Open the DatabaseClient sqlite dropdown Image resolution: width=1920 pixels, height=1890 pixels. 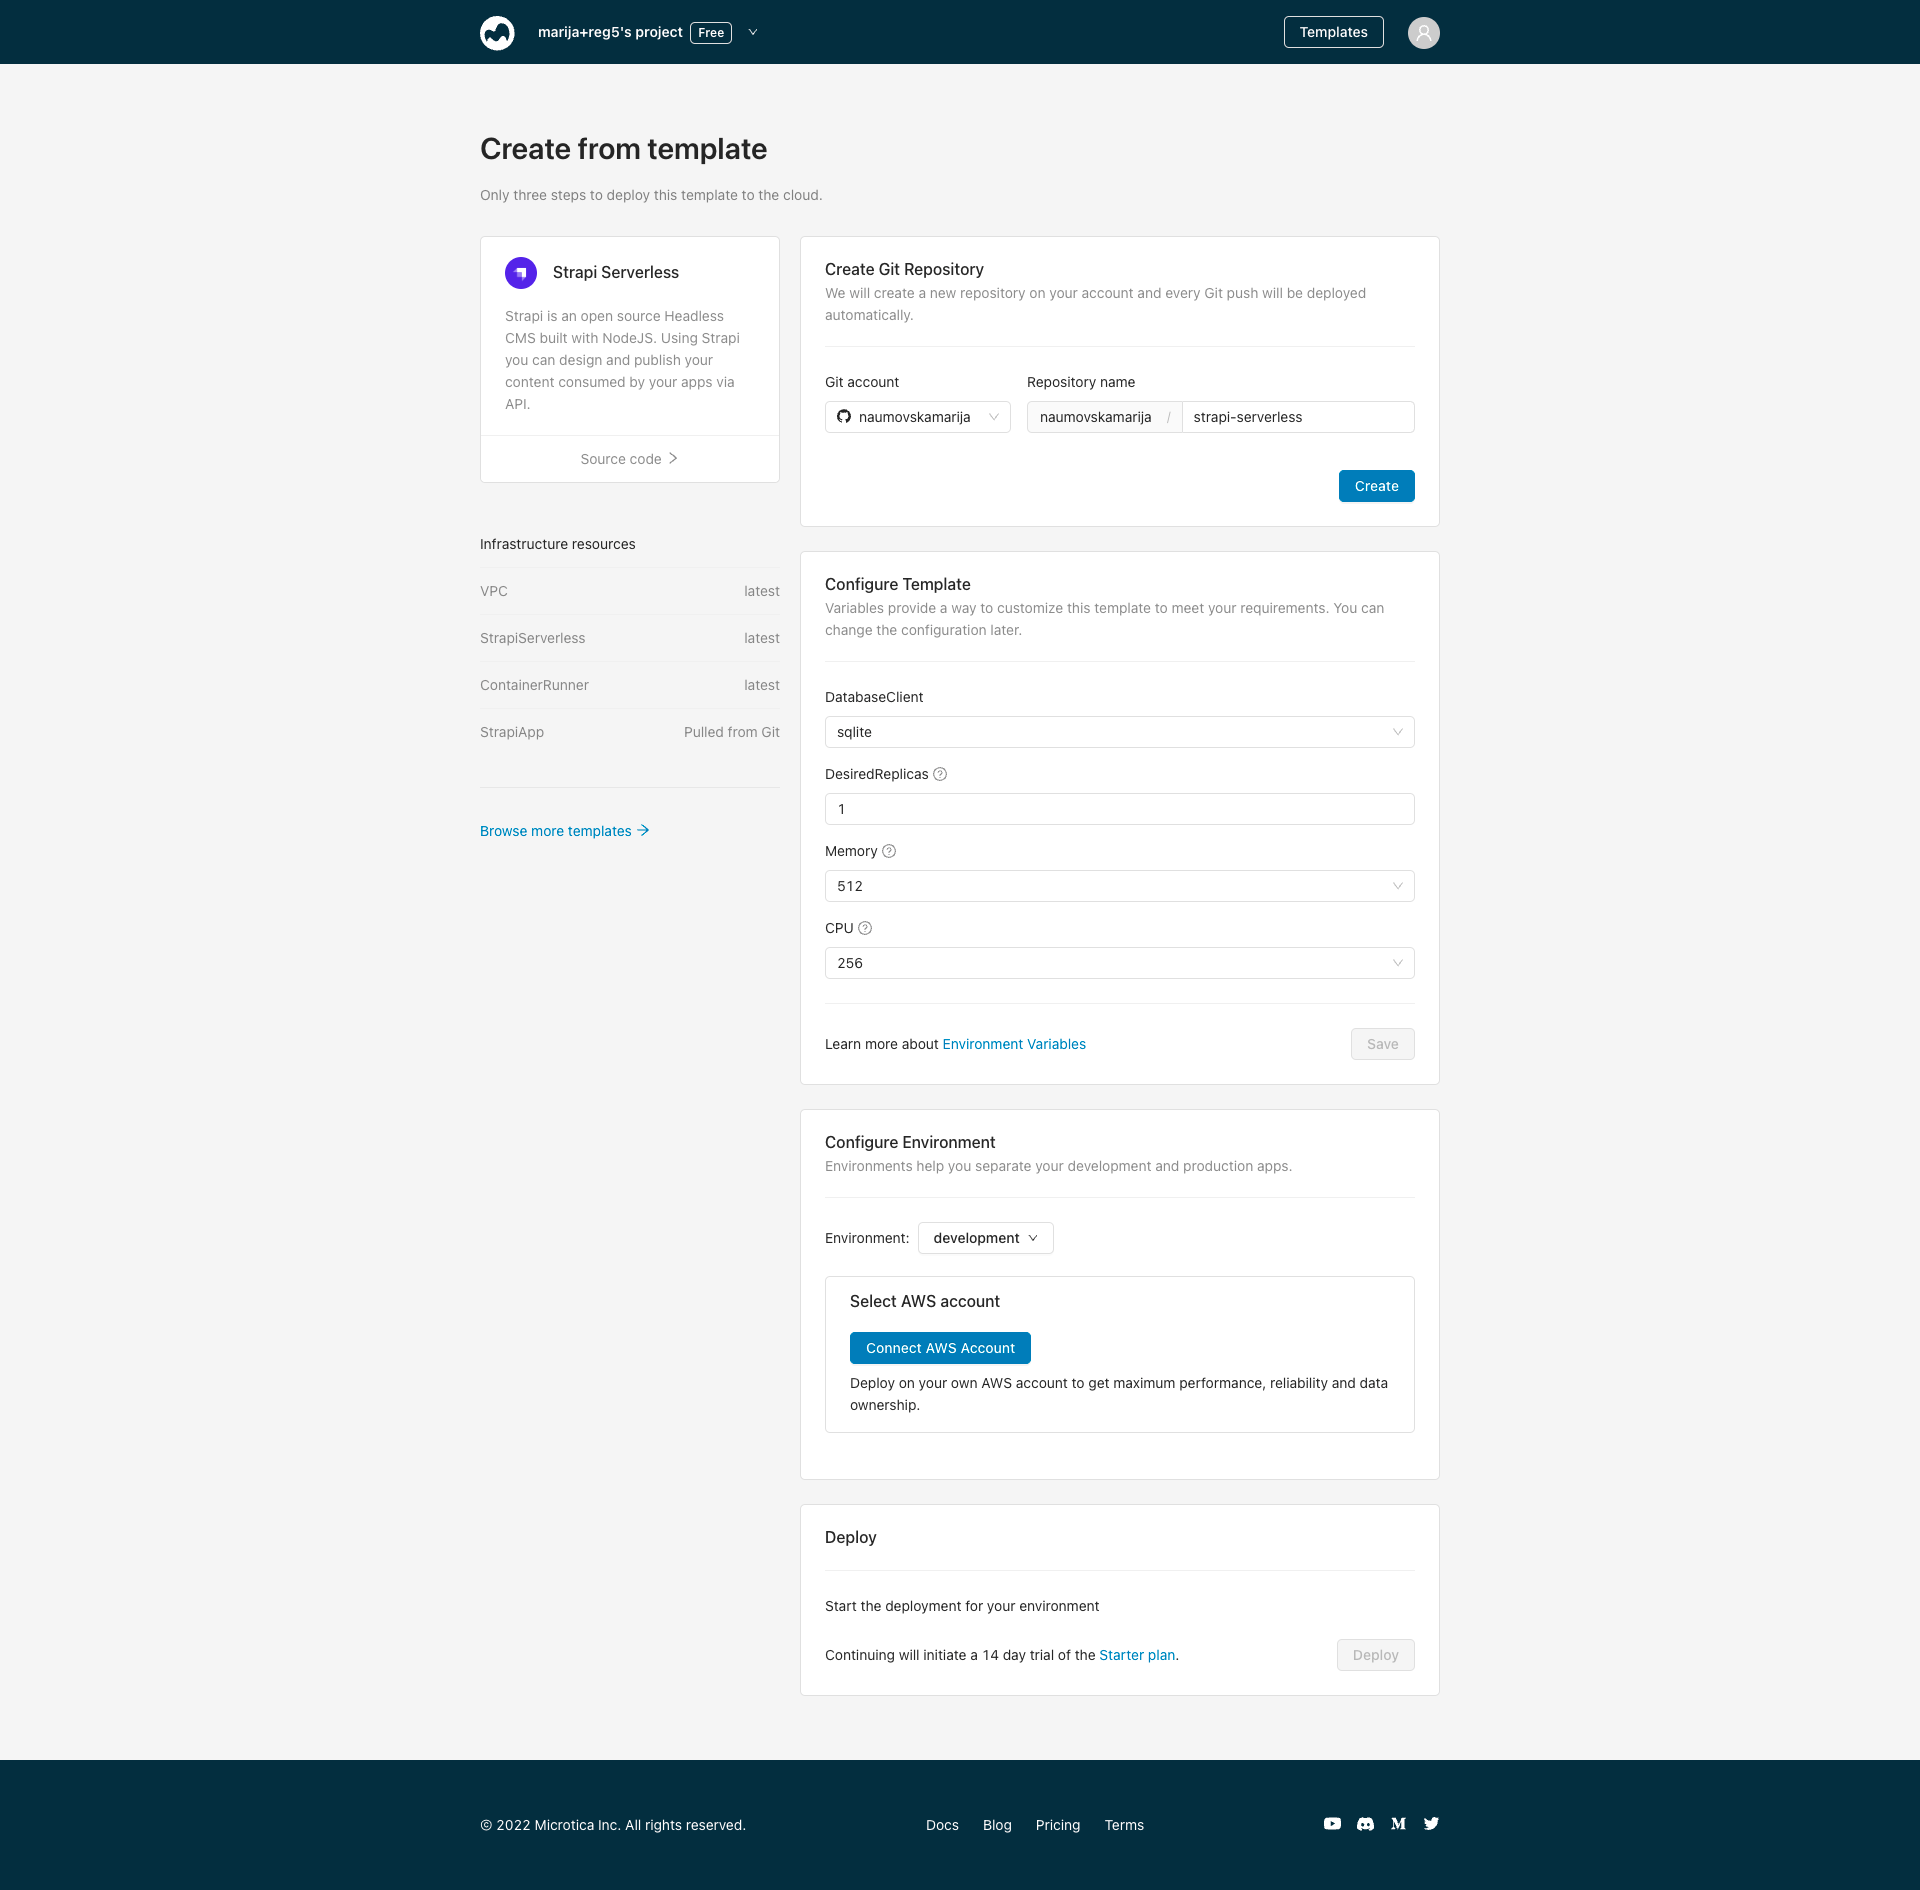coord(1120,732)
